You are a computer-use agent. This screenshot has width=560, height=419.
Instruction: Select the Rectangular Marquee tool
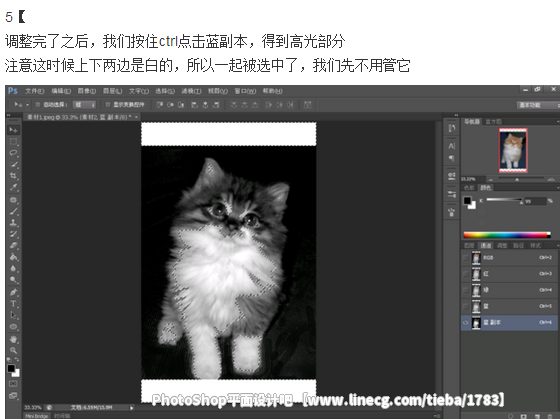(14, 141)
